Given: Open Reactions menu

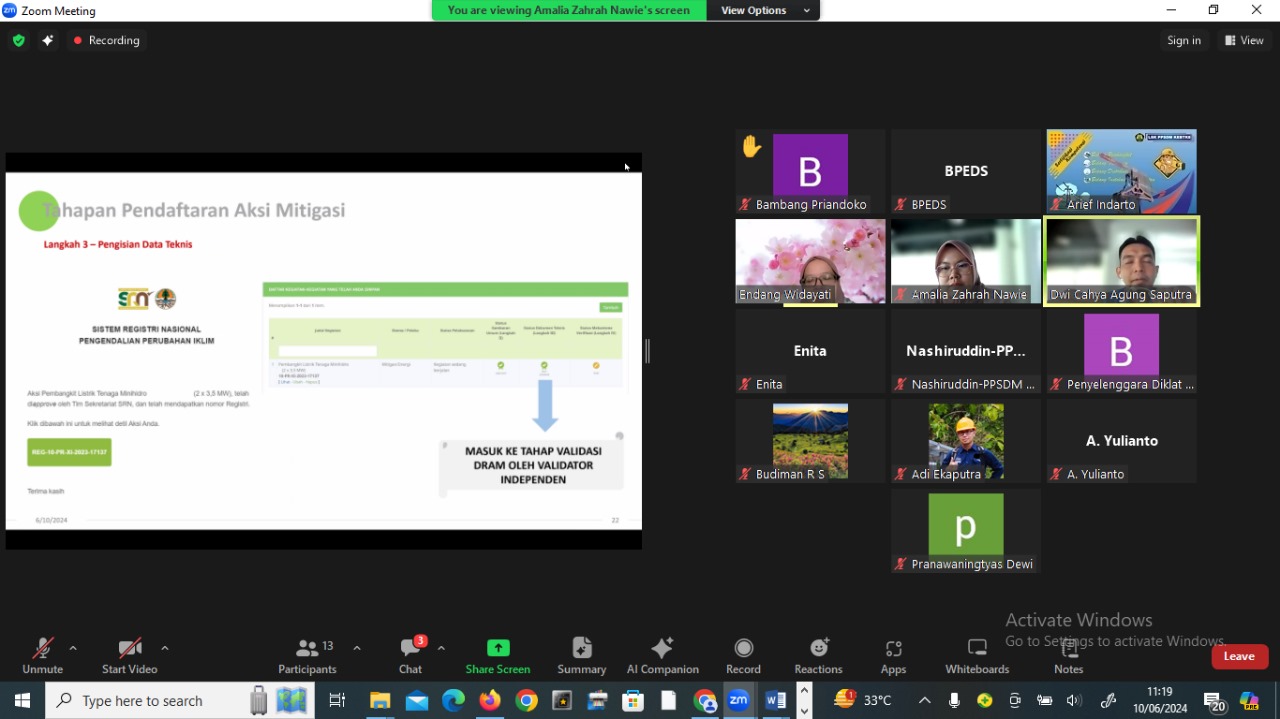Looking at the screenshot, I should point(819,656).
